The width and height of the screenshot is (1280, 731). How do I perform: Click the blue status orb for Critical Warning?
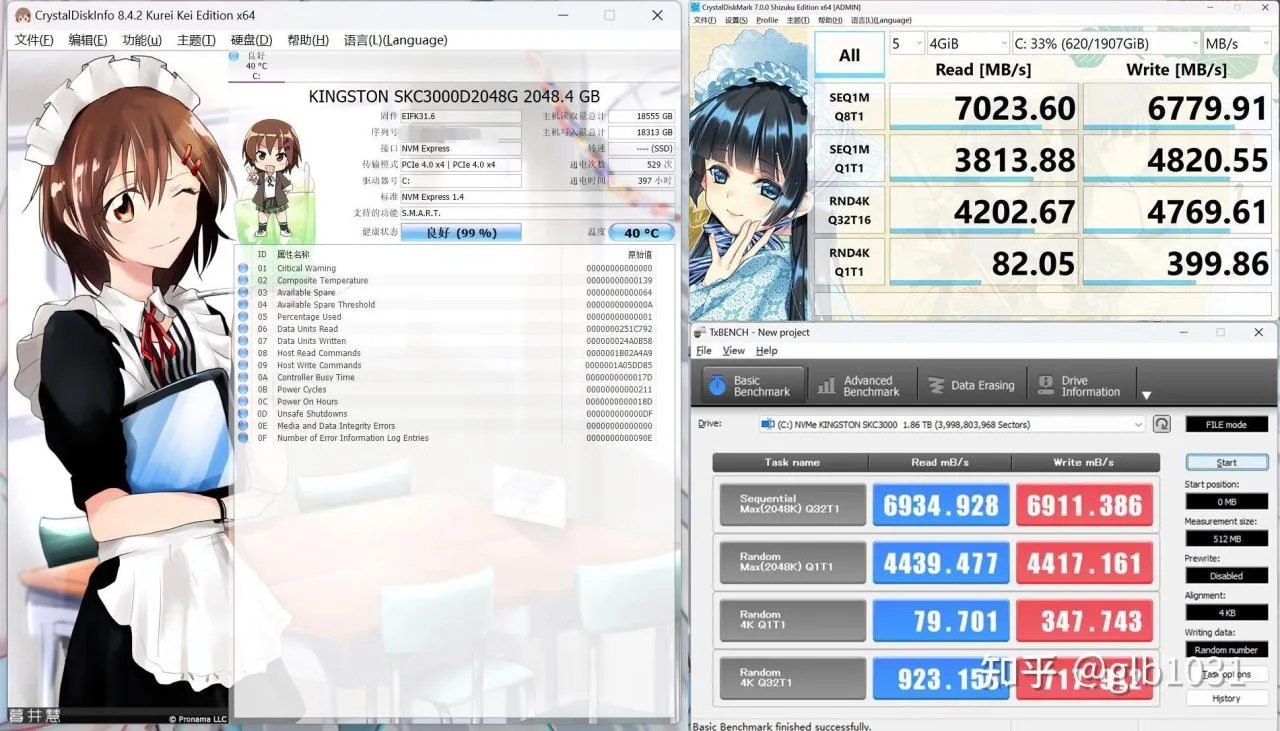243,268
